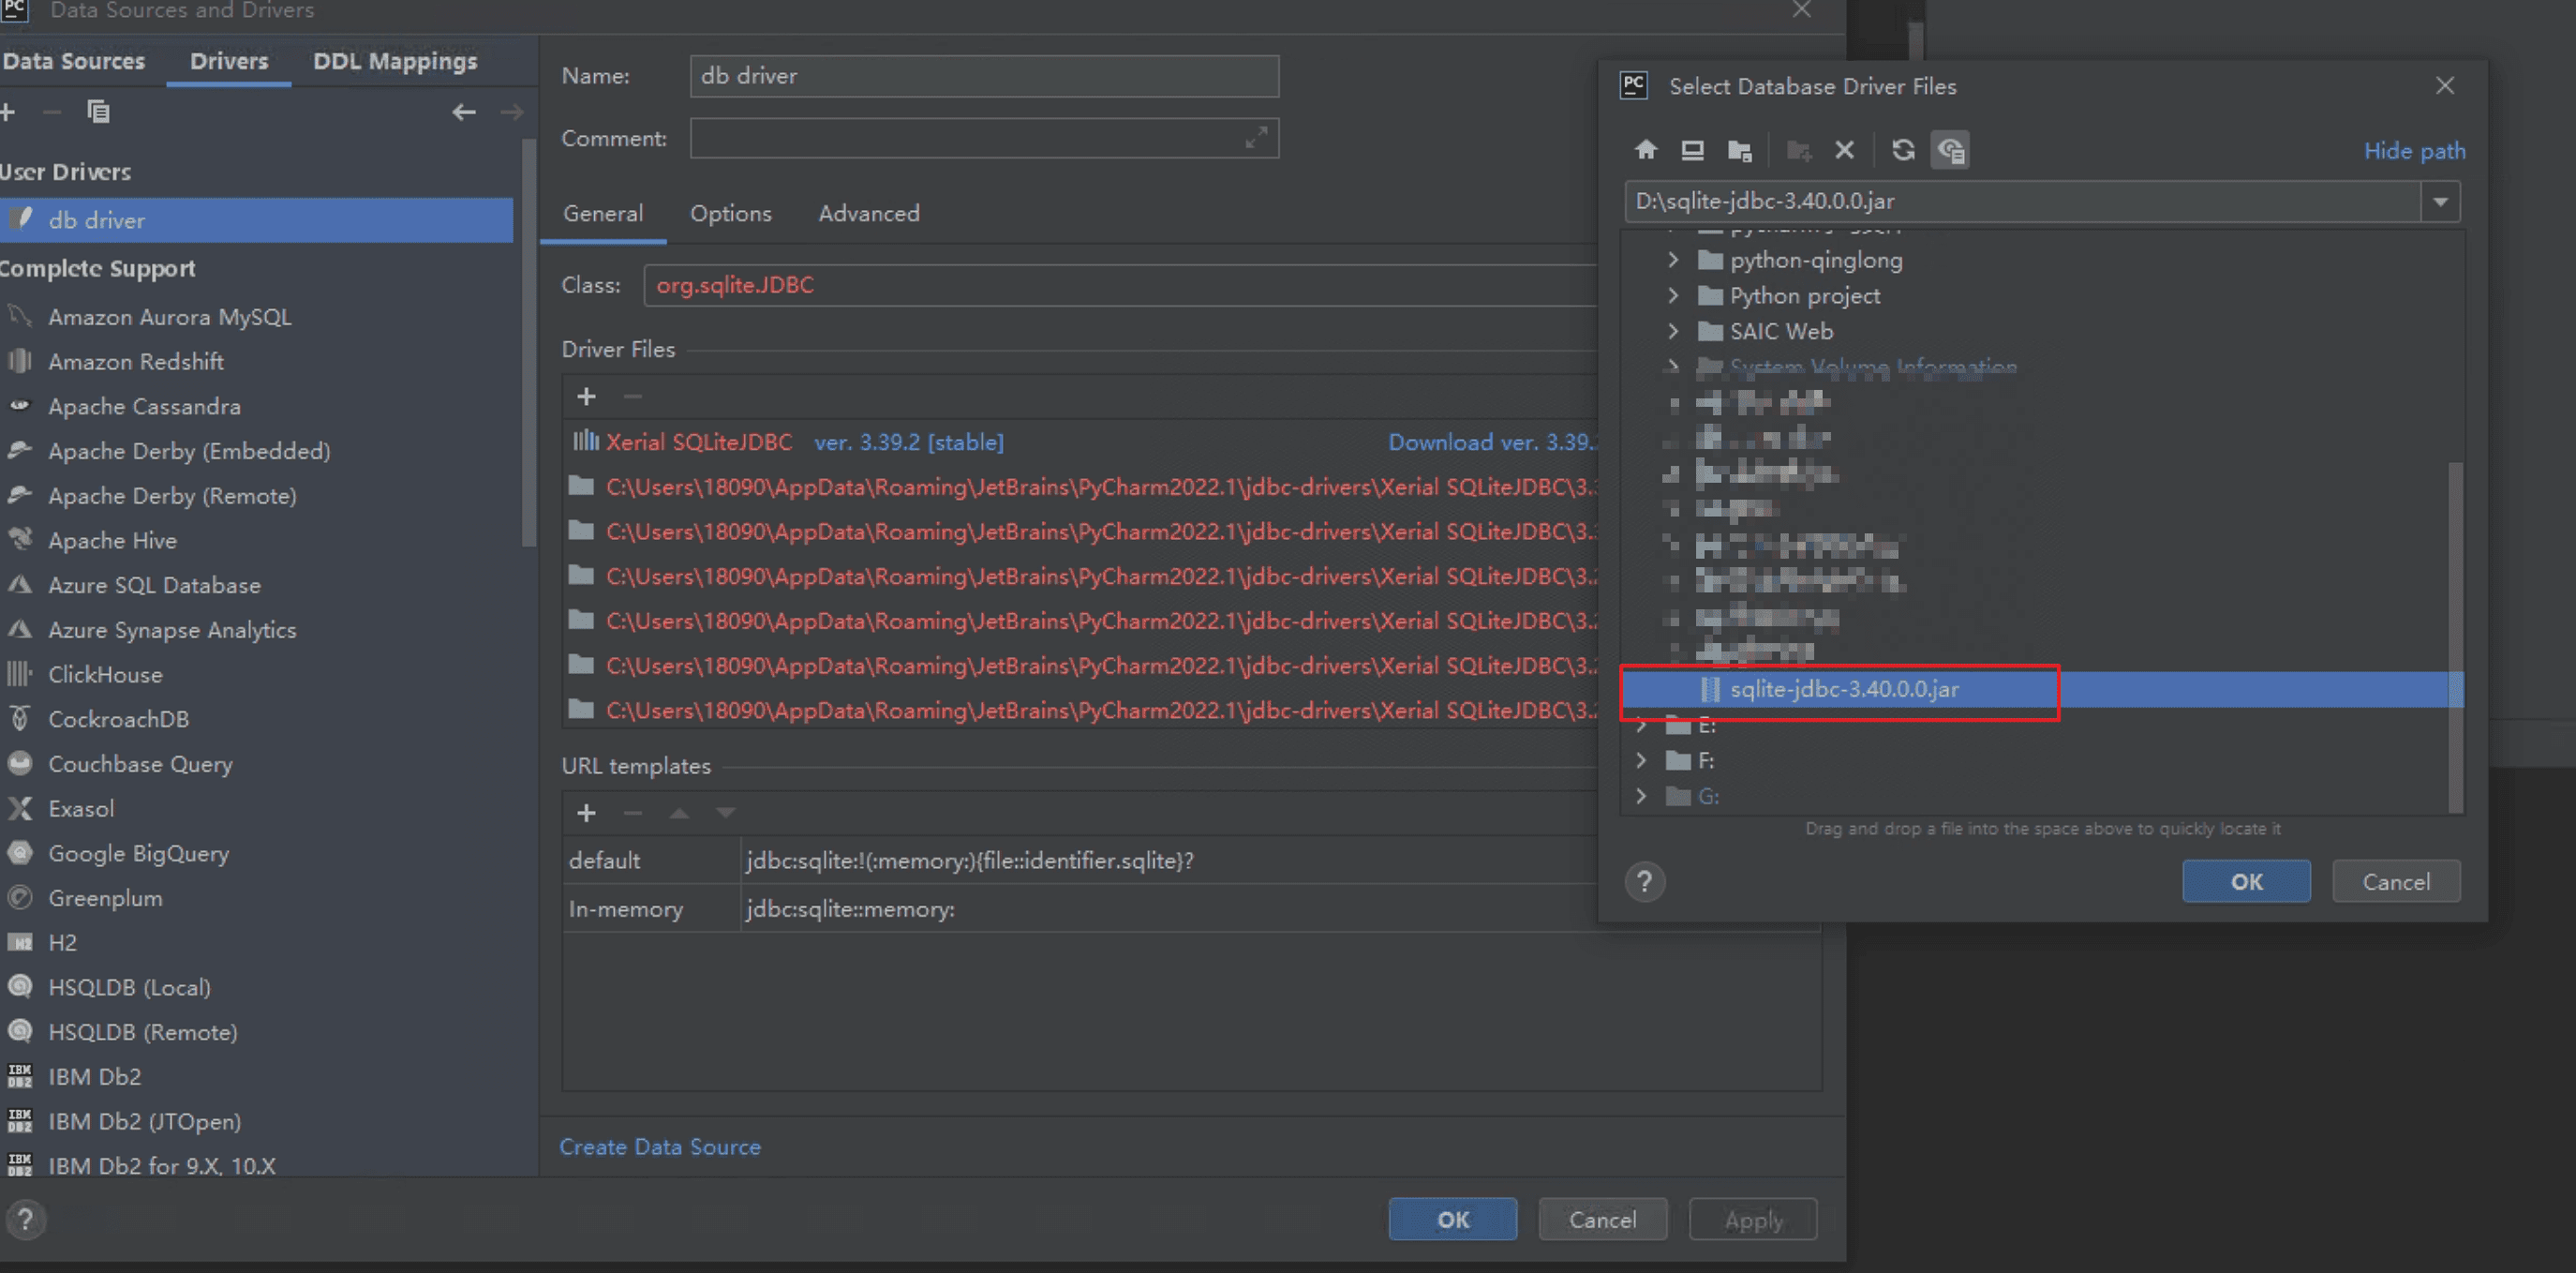Screen dimensions: 2576x1273
Task: Select Google BigQuery driver
Action: point(138,854)
